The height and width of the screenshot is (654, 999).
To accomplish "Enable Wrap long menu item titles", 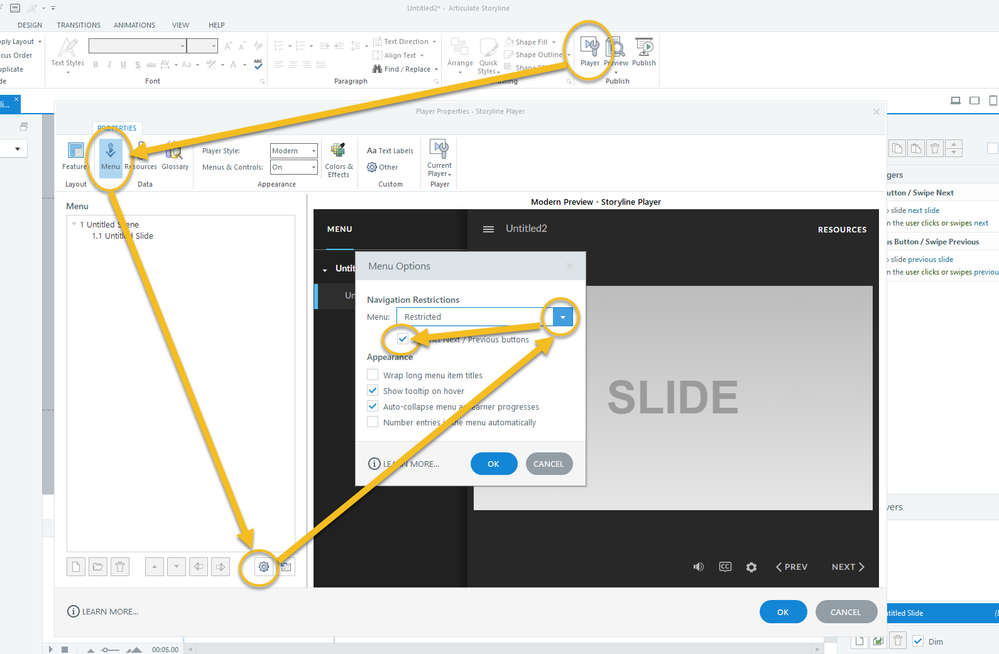I will point(373,375).
